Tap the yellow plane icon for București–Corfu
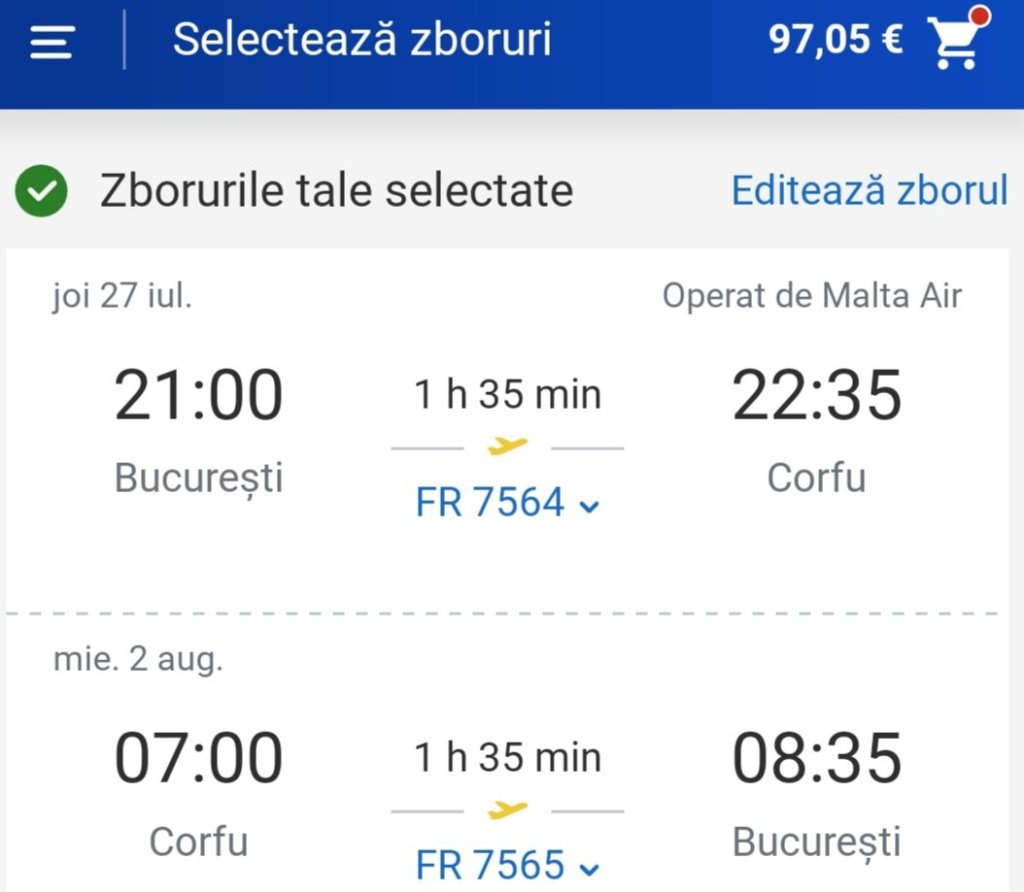Screen dimensions: 1024x892 point(508,446)
